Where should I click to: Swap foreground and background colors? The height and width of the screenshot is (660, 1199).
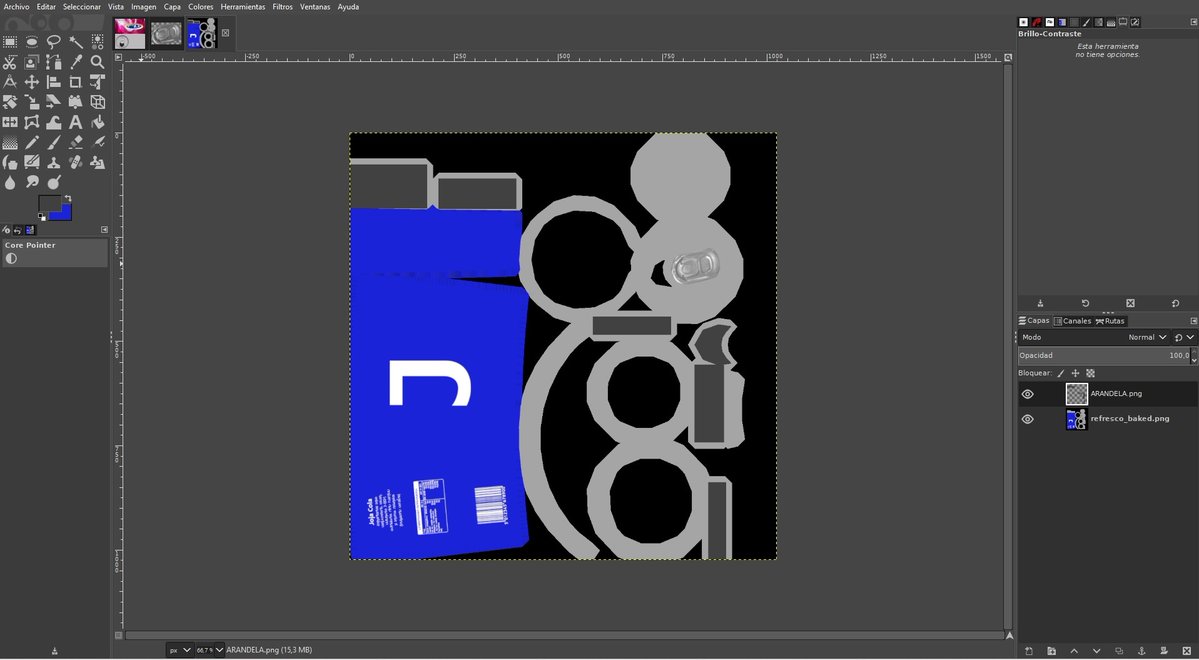[x=68, y=199]
